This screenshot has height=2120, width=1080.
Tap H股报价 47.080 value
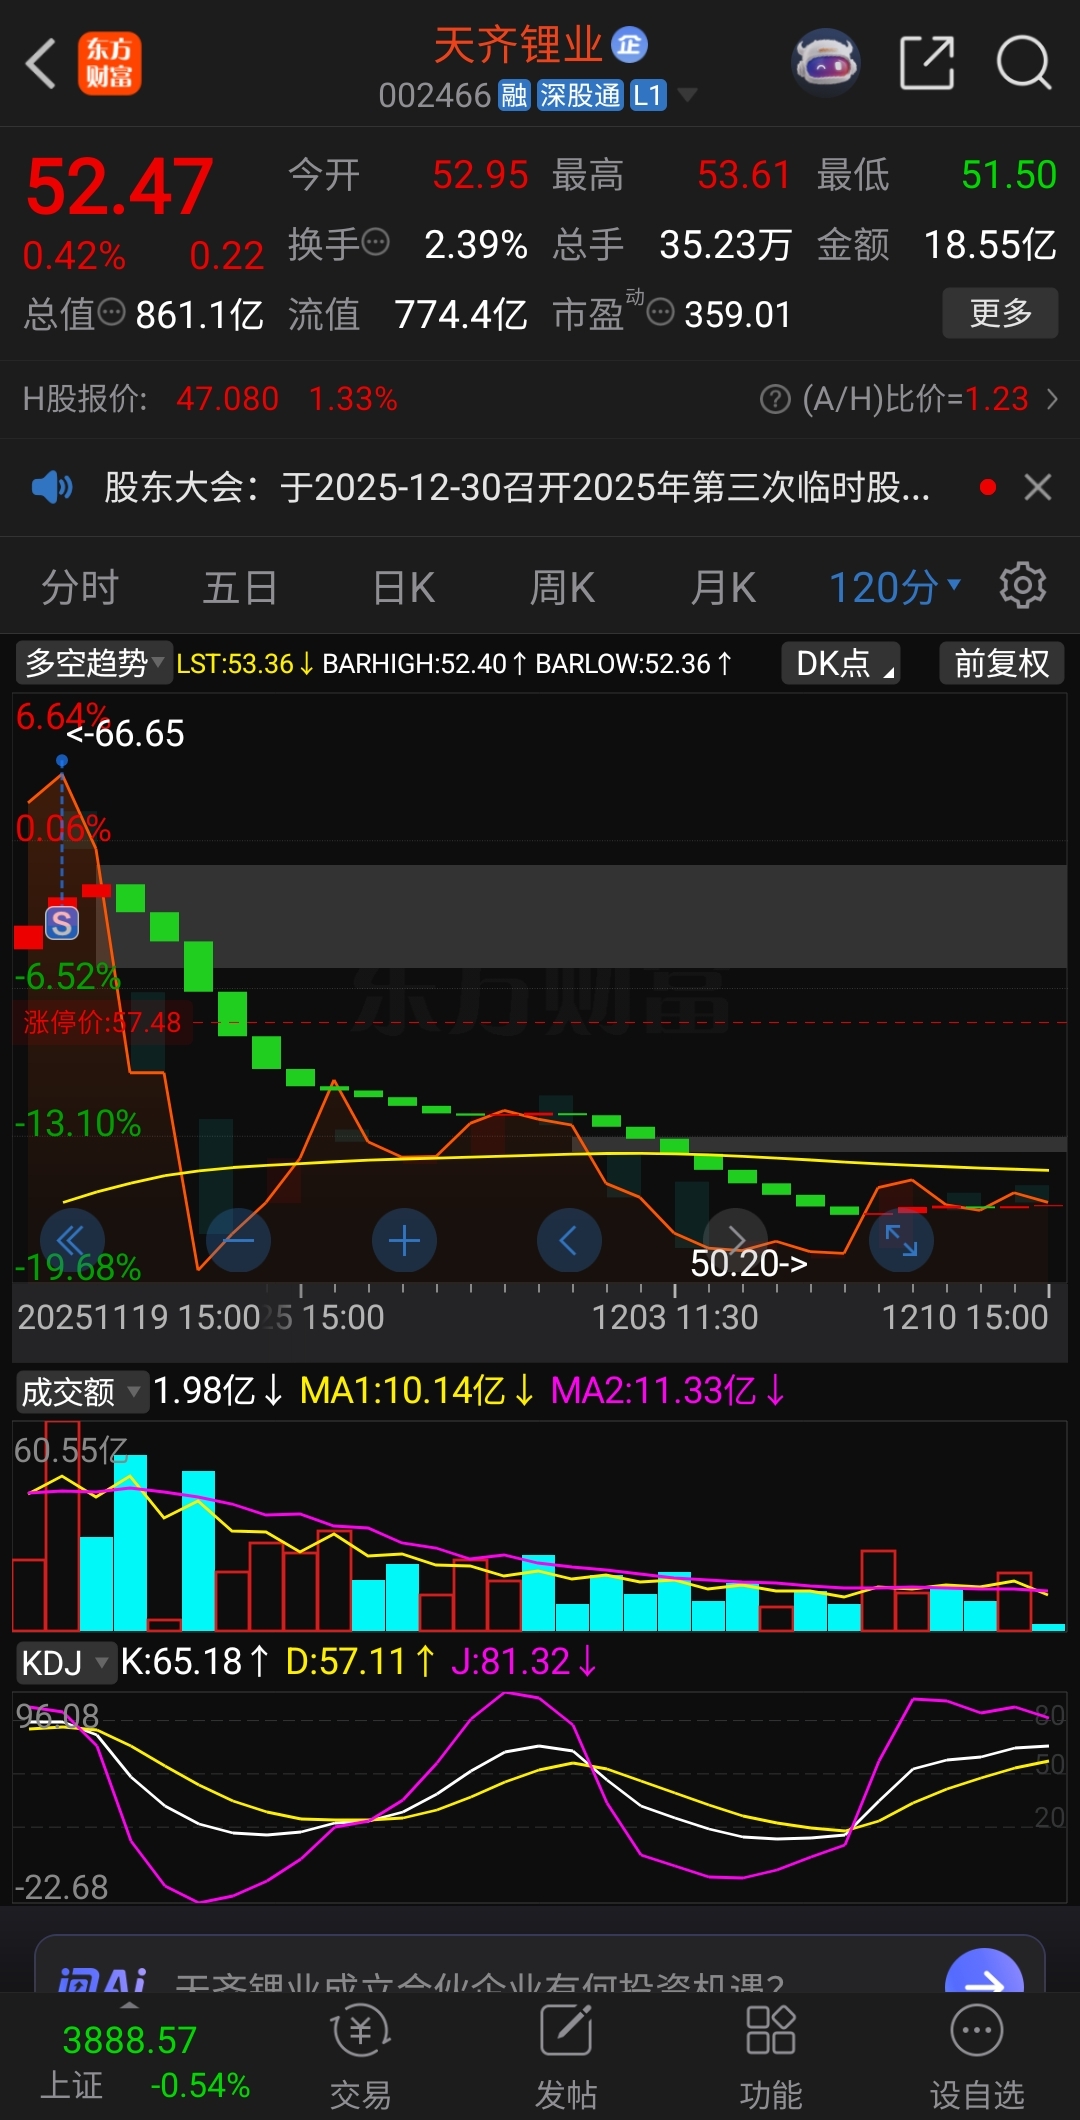tap(227, 399)
